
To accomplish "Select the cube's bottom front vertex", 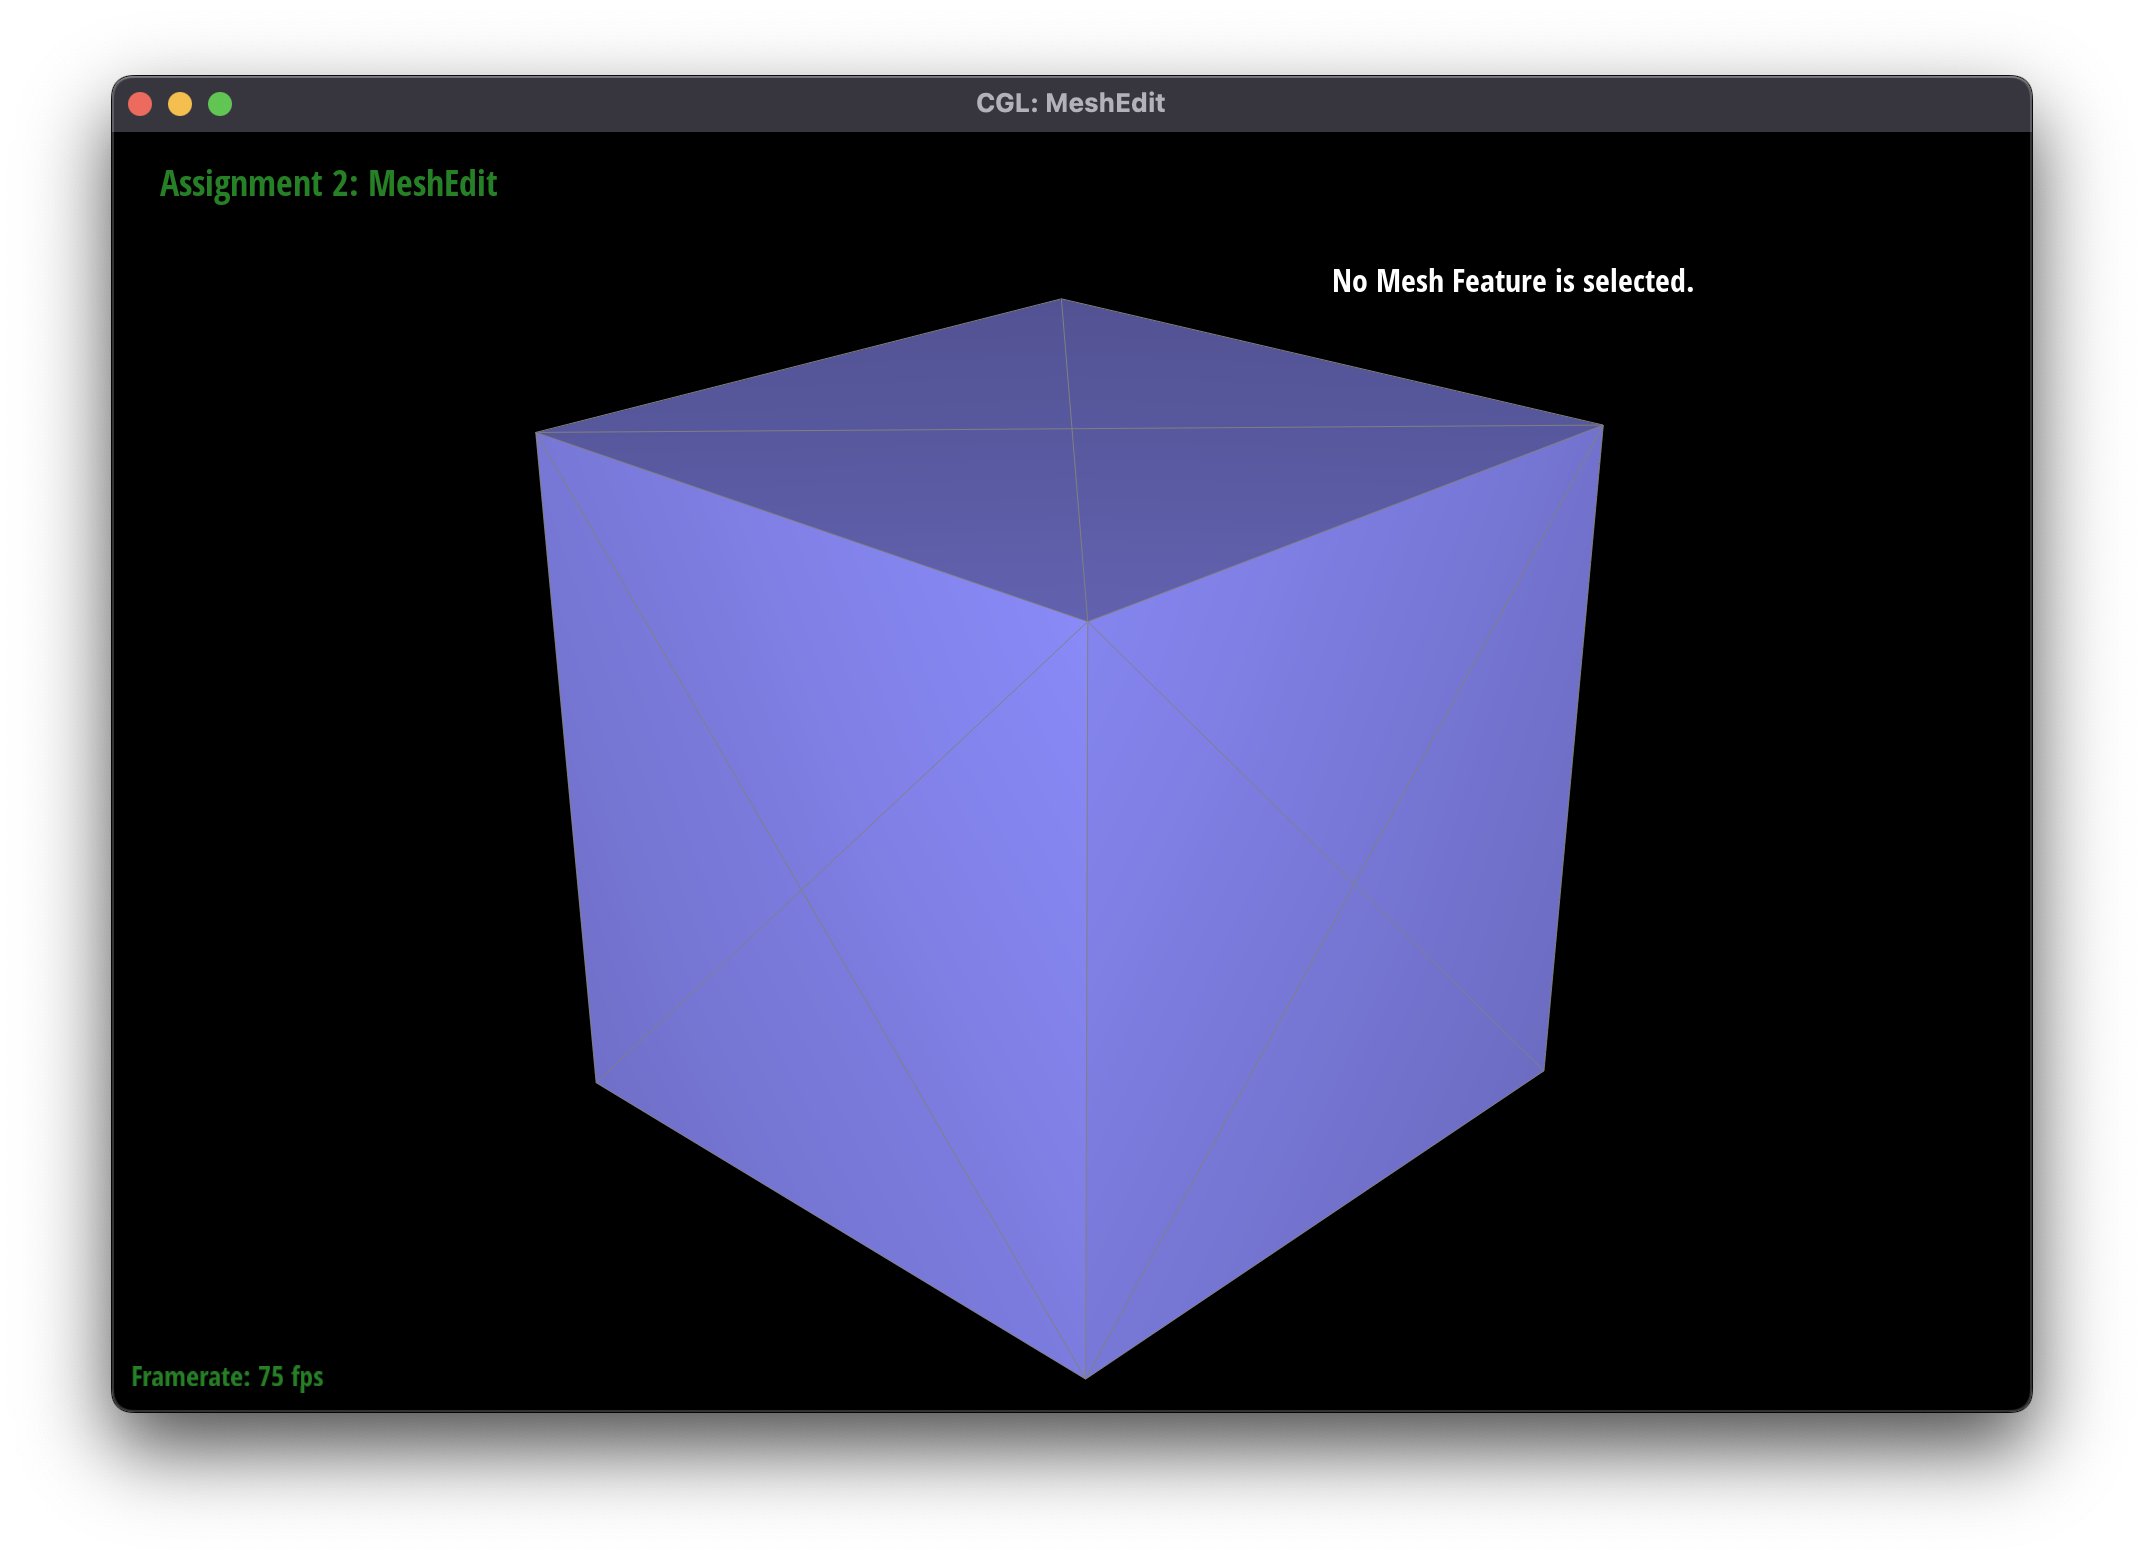I will click(1085, 1378).
